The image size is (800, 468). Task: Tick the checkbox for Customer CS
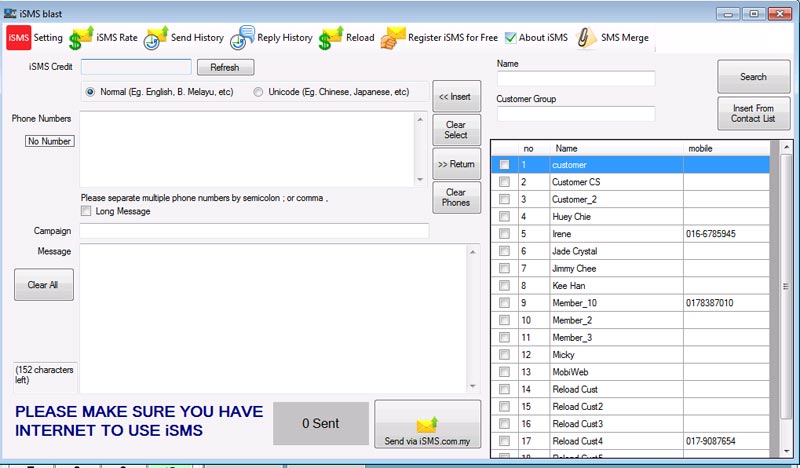point(505,182)
